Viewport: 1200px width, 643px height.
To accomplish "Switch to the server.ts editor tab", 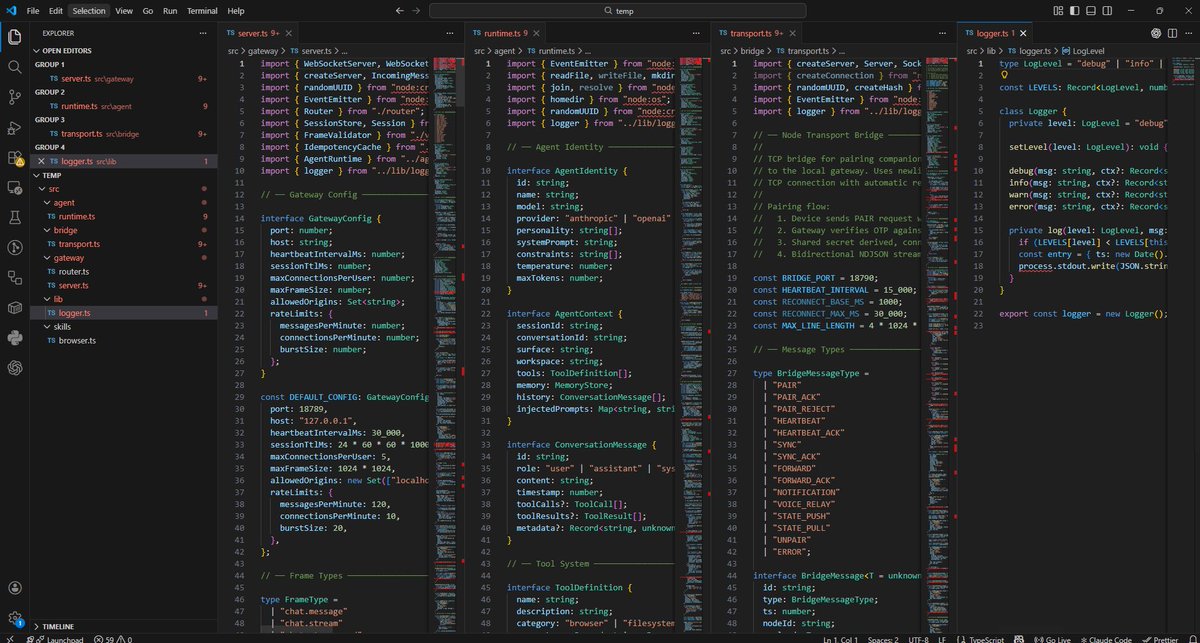I will [x=257, y=33].
